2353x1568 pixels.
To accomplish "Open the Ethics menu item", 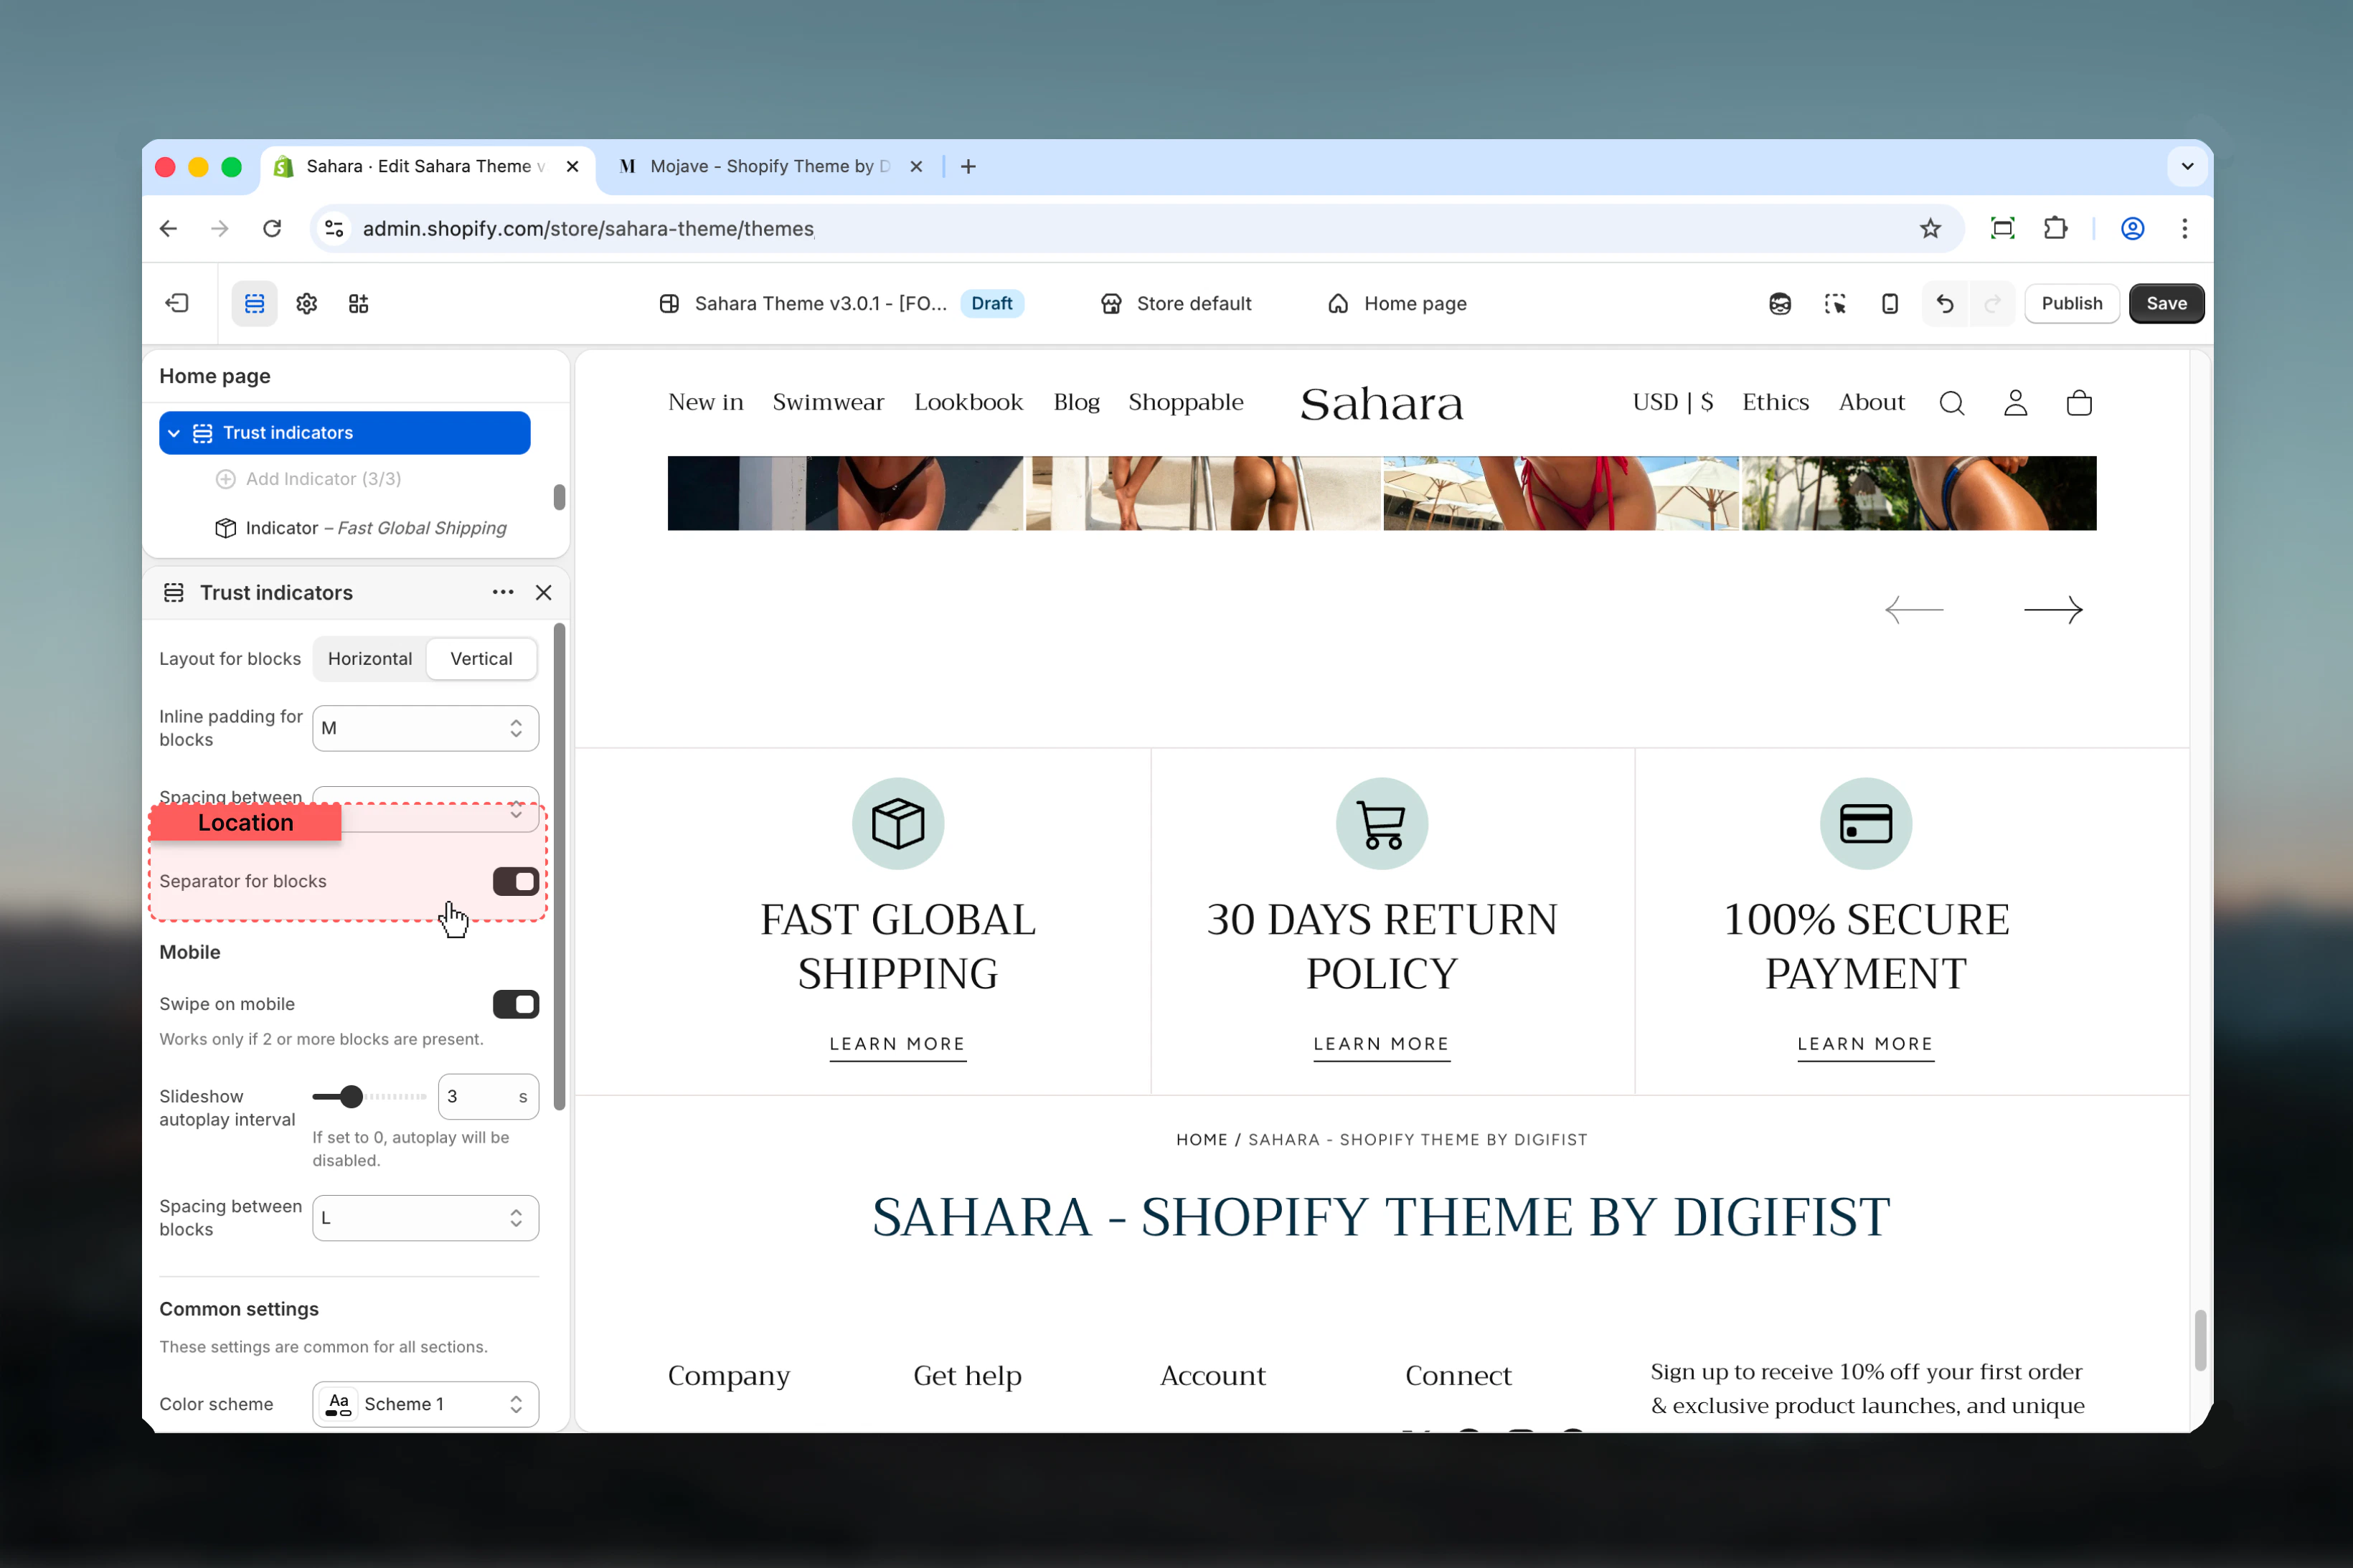I will tap(1775, 402).
